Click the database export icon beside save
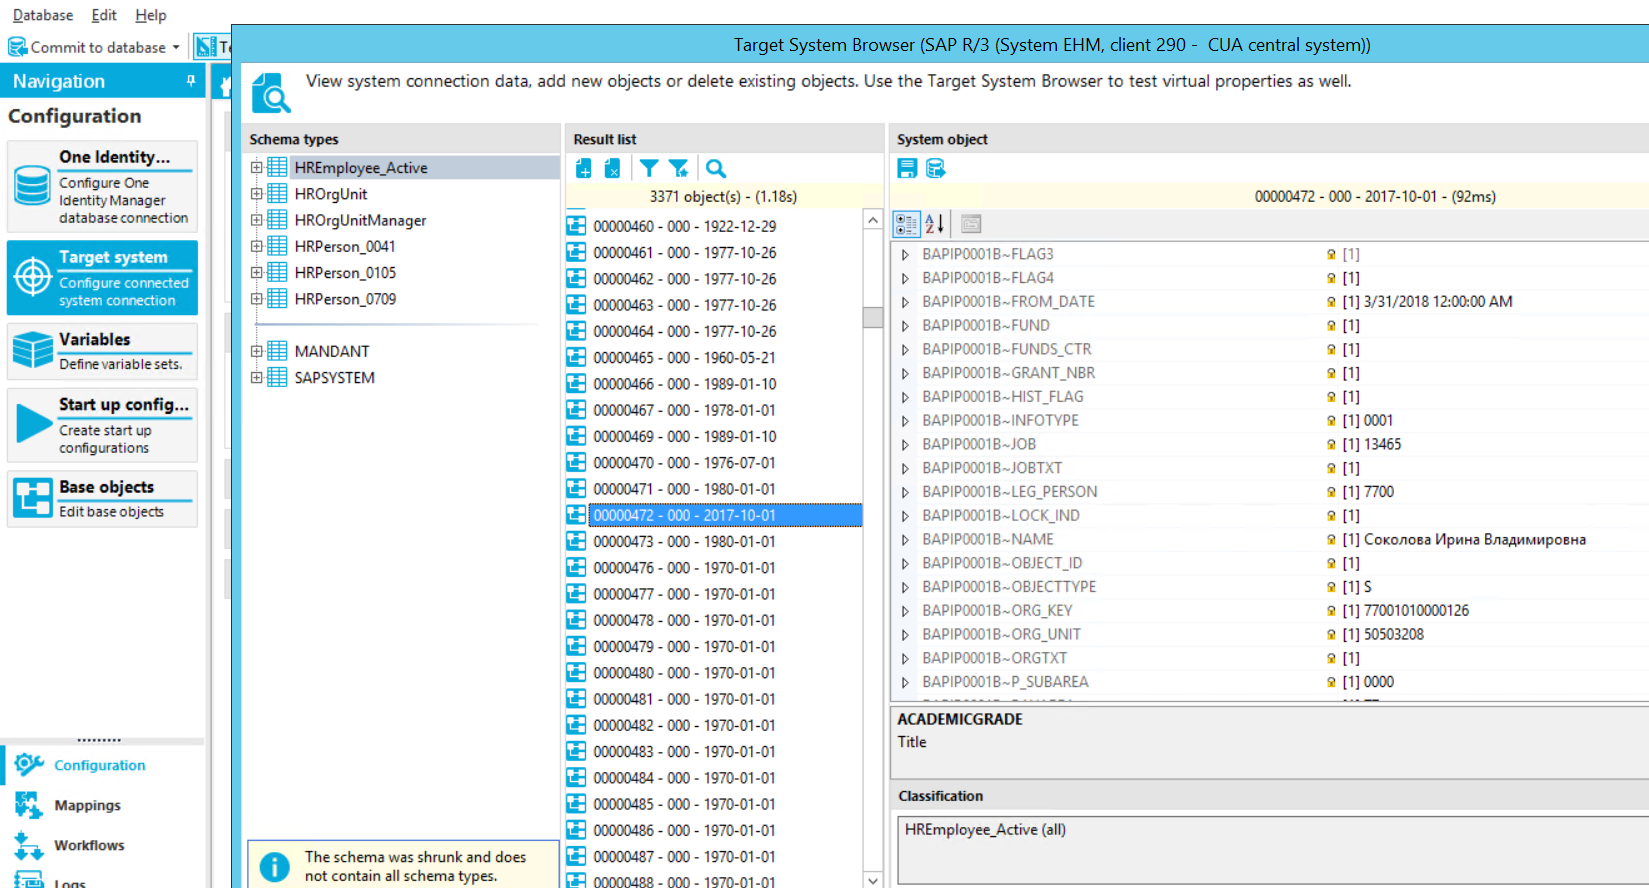The image size is (1649, 888). point(936,169)
